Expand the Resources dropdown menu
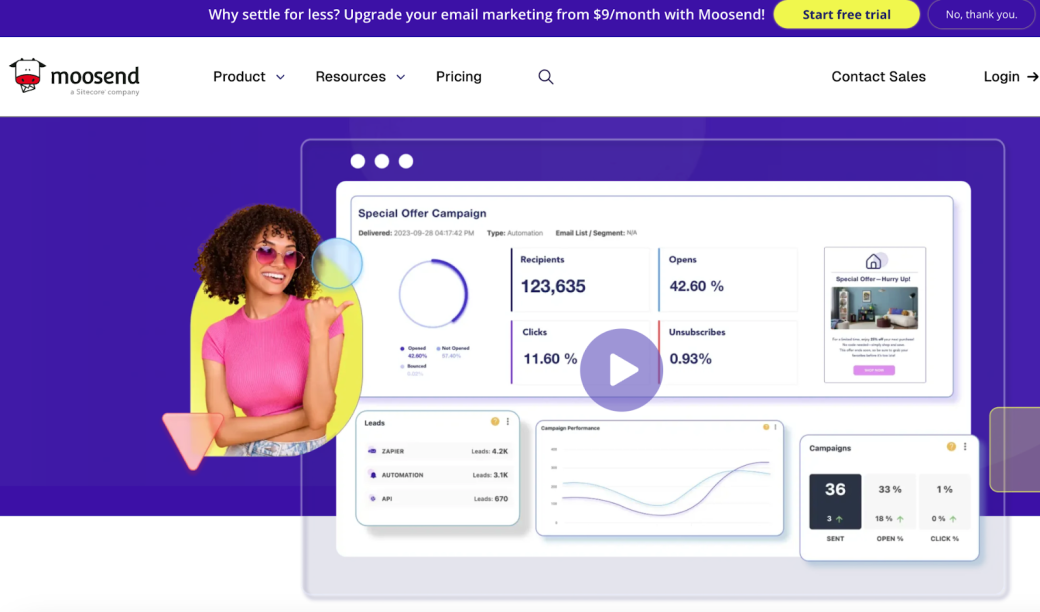The width and height of the screenshot is (1040, 612). pyautogui.click(x=360, y=77)
